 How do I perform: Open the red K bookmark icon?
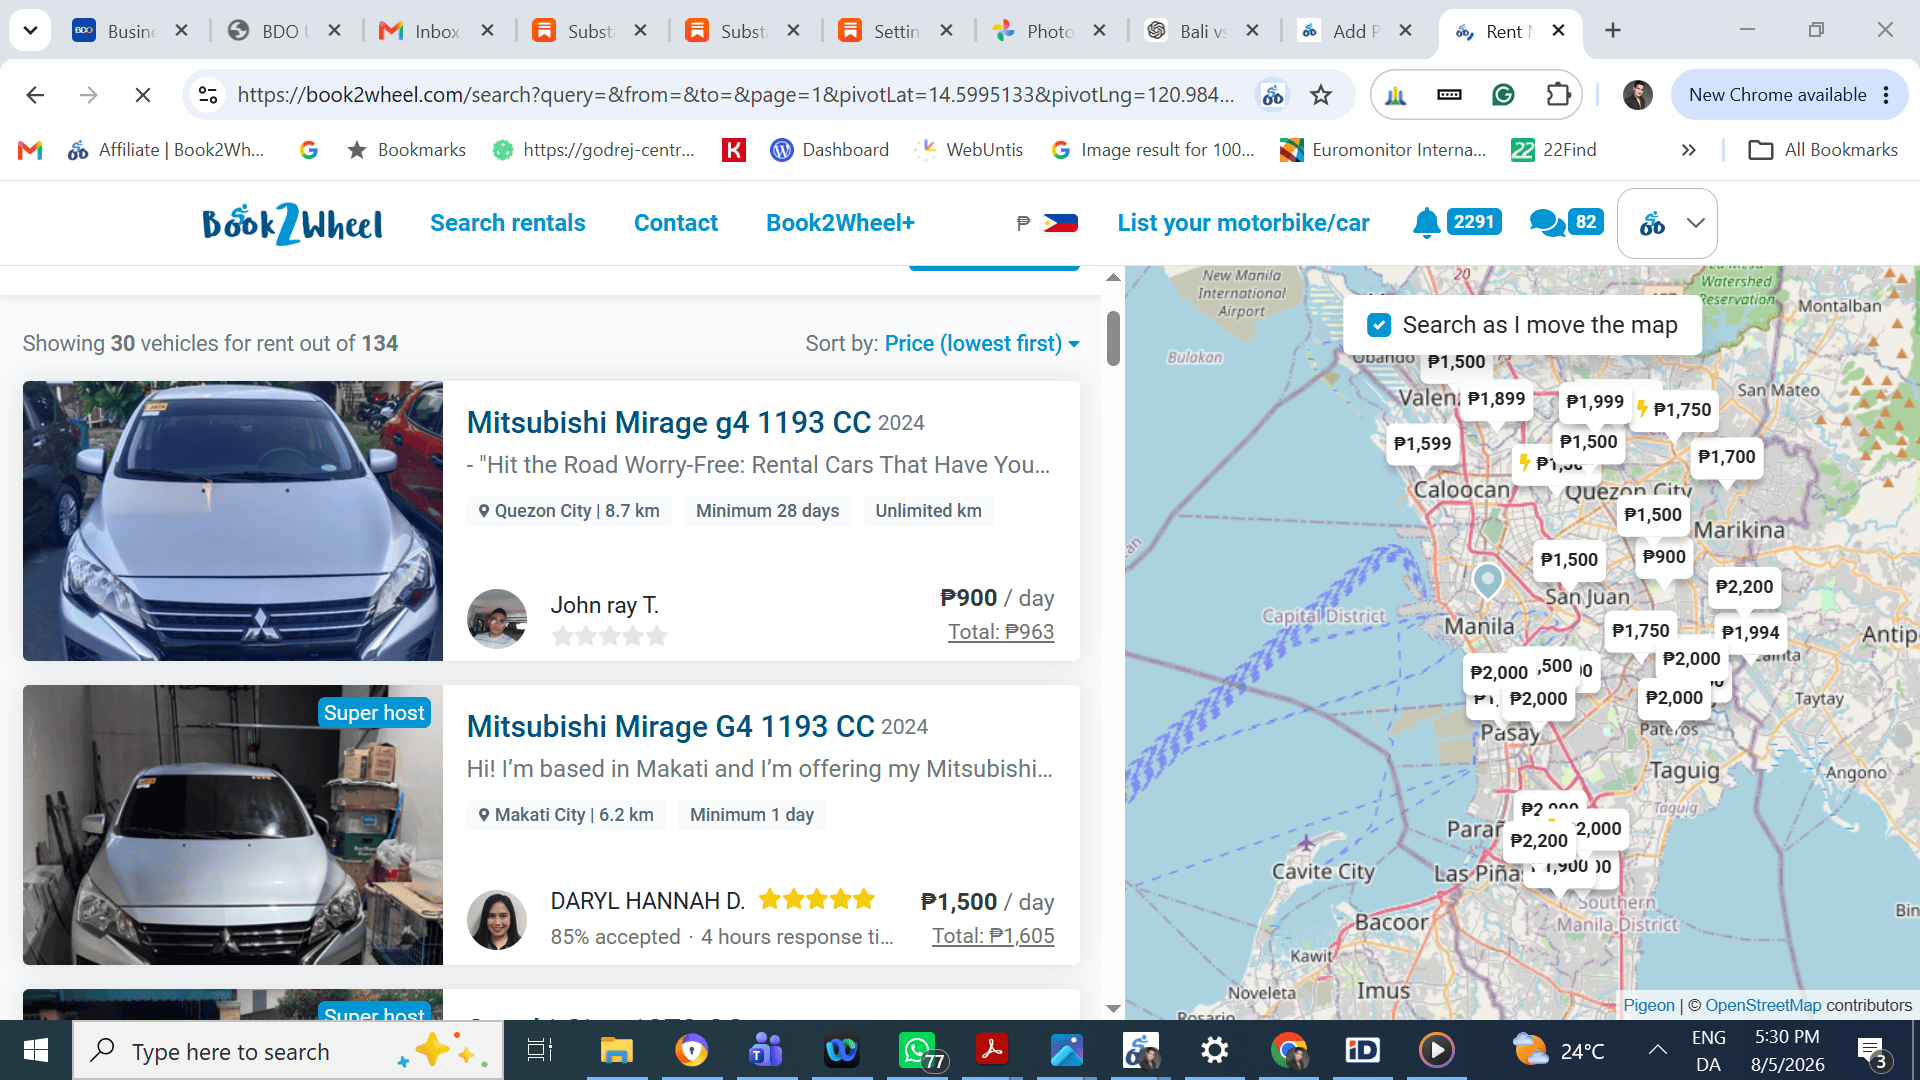(x=734, y=150)
